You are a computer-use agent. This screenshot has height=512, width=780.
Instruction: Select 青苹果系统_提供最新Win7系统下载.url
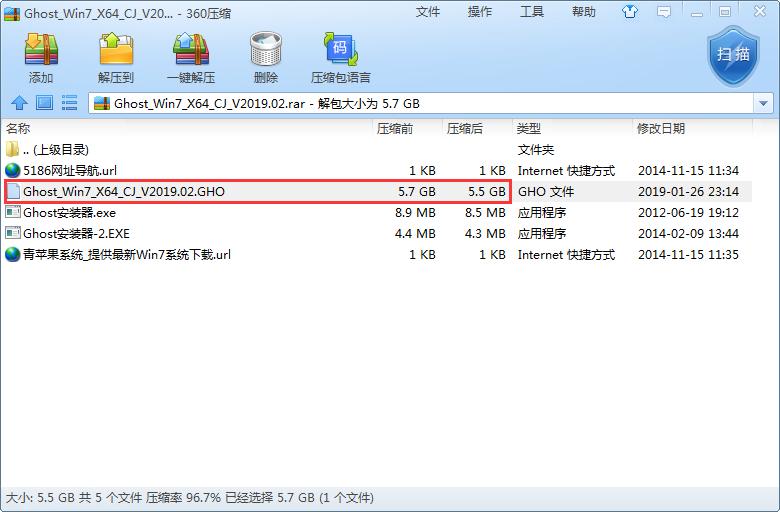coord(127,255)
